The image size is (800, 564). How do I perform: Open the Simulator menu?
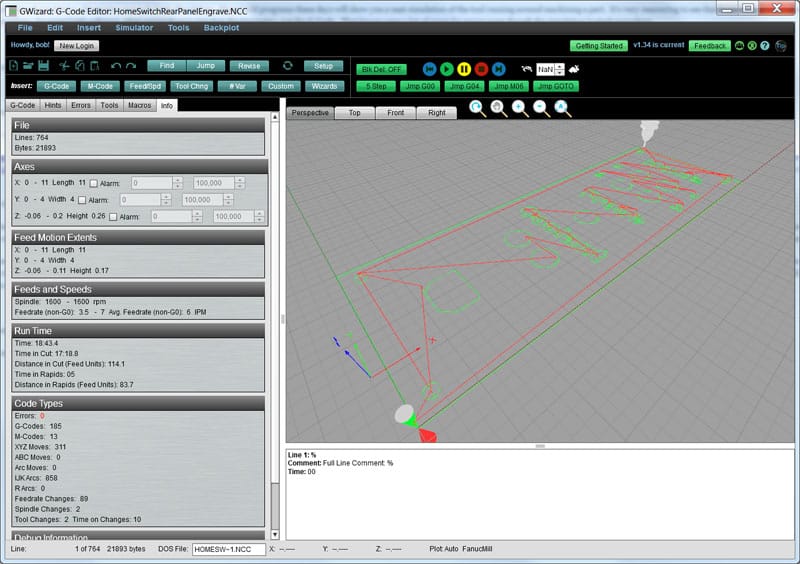click(134, 28)
